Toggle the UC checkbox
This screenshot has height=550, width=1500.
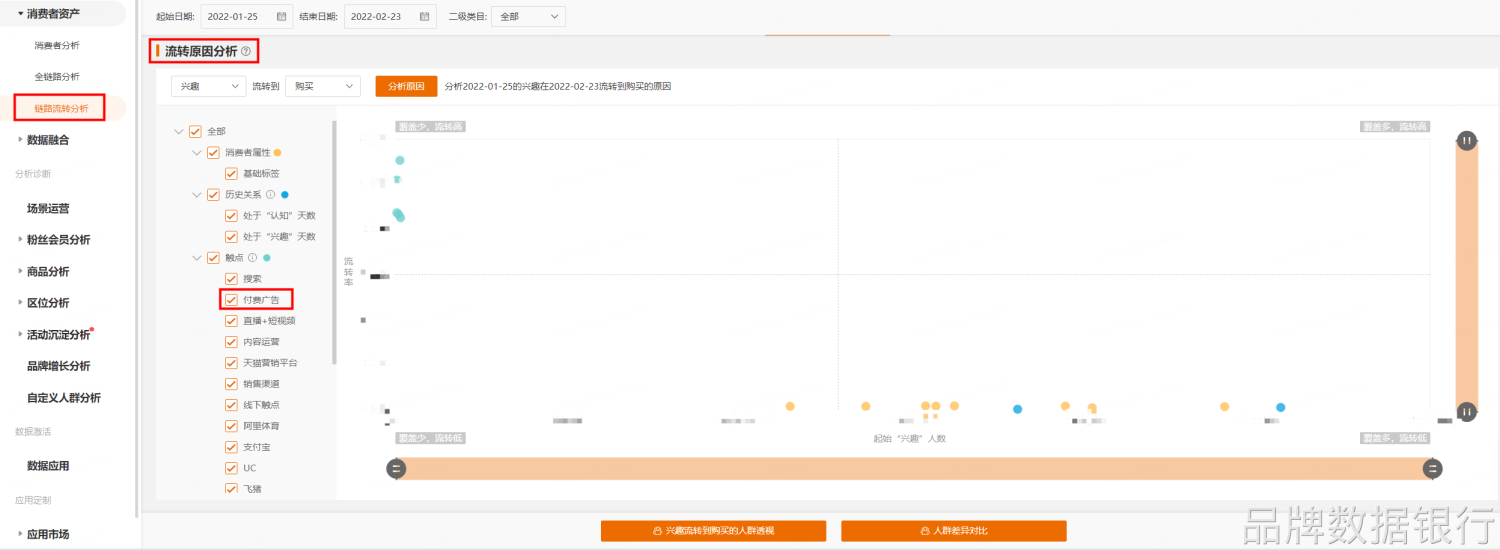pos(231,467)
